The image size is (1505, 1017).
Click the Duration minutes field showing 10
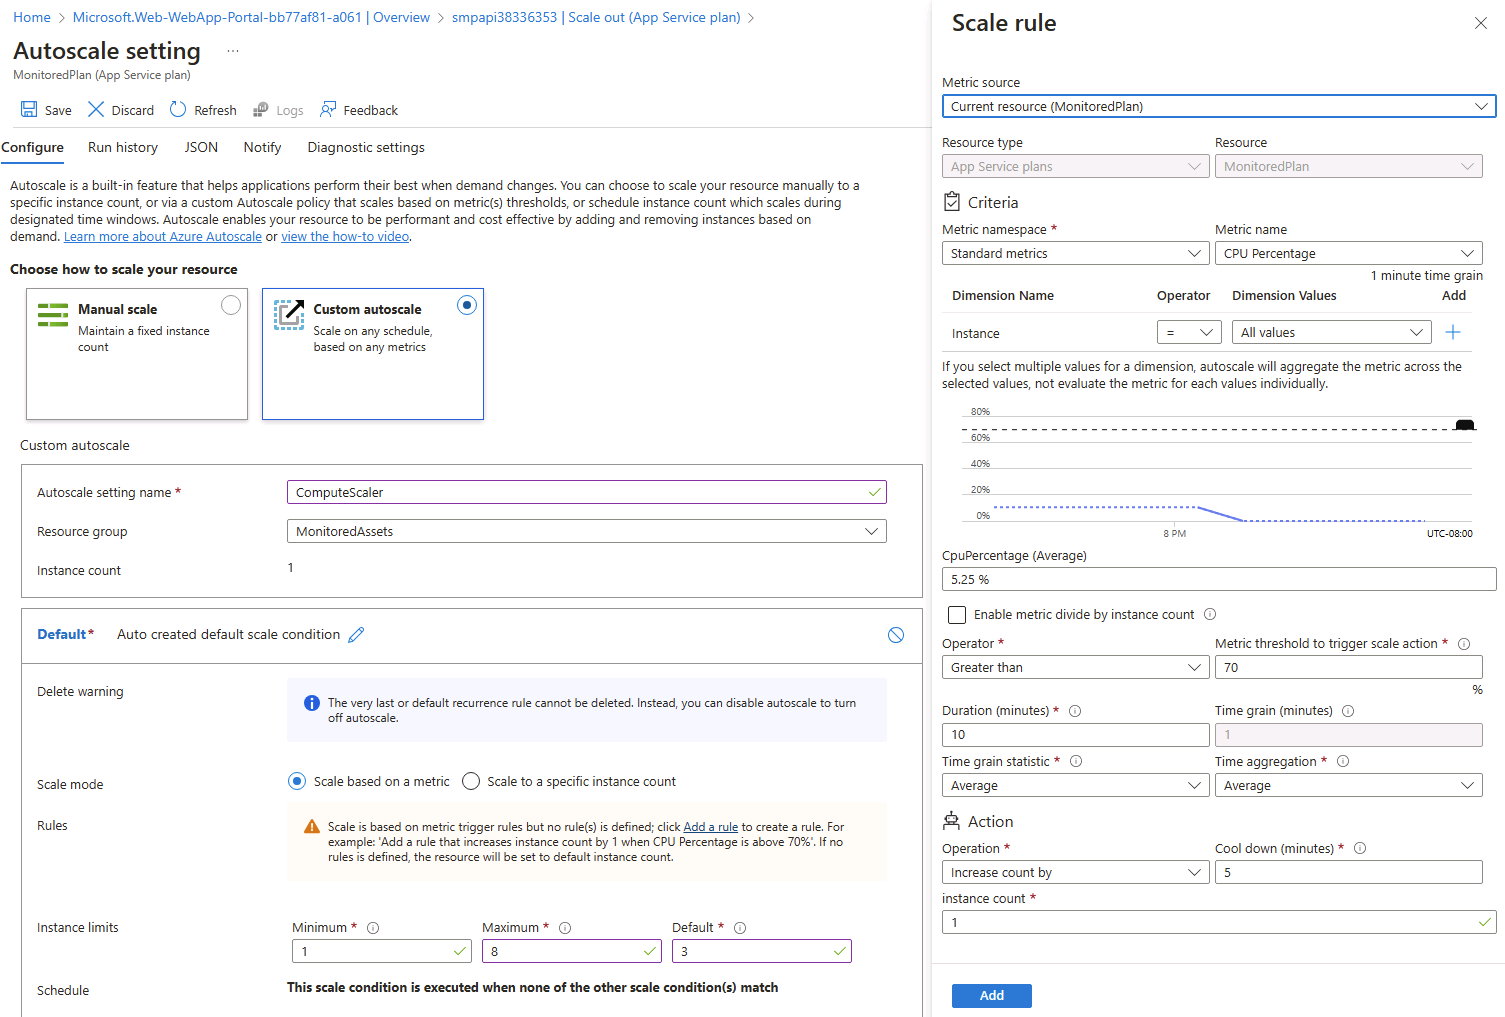(x=1076, y=734)
